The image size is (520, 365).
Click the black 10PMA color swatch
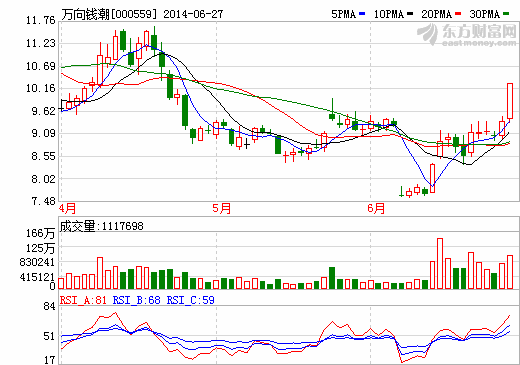click(410, 14)
